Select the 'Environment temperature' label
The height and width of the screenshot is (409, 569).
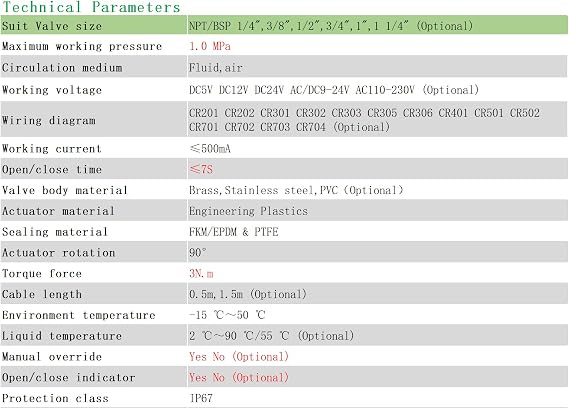pyautogui.click(x=79, y=315)
